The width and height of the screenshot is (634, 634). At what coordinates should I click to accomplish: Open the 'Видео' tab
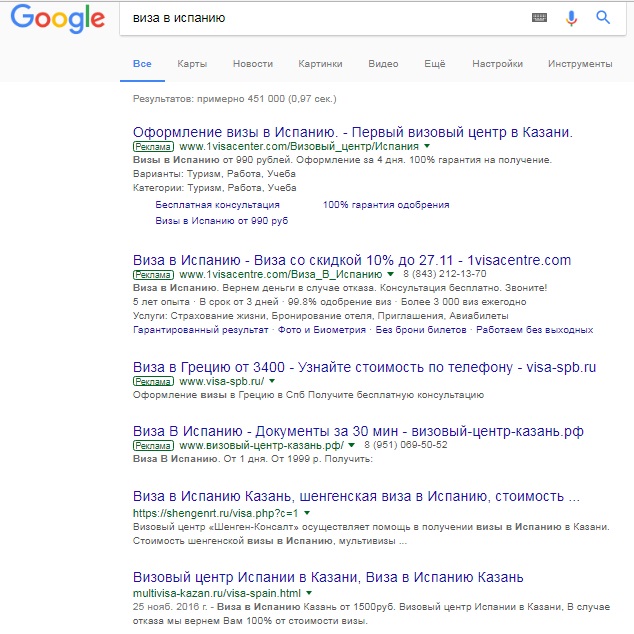click(x=383, y=64)
